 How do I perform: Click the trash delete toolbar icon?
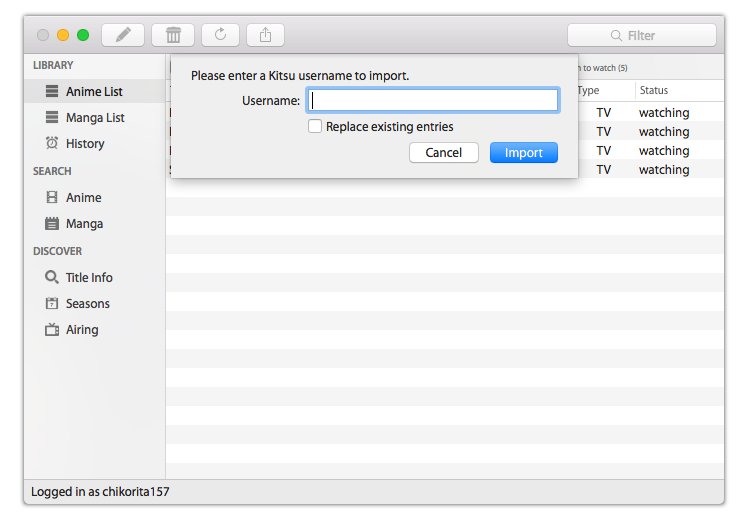(x=173, y=35)
